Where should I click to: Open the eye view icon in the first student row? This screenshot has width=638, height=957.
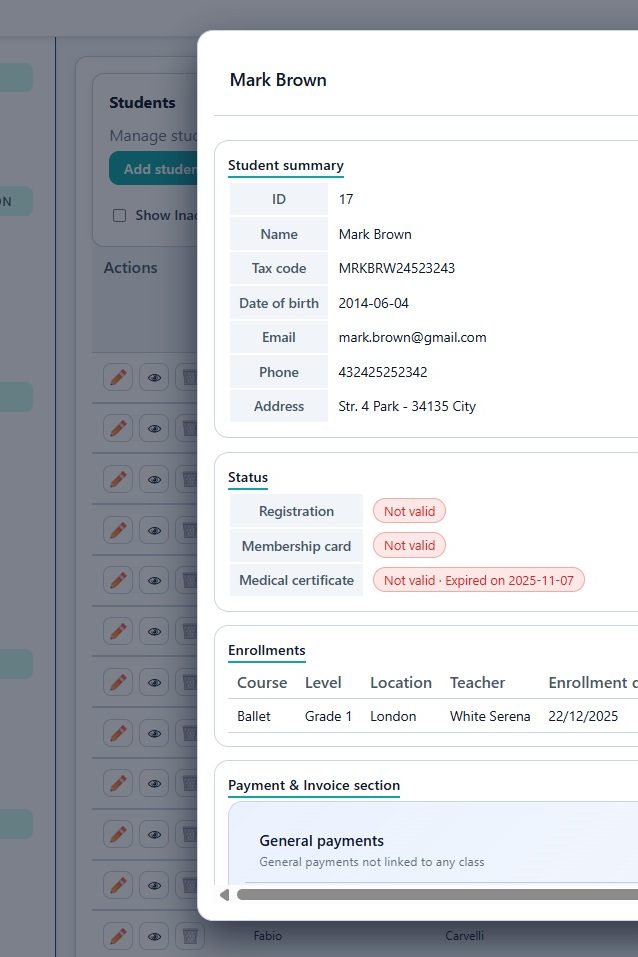pyautogui.click(x=154, y=377)
